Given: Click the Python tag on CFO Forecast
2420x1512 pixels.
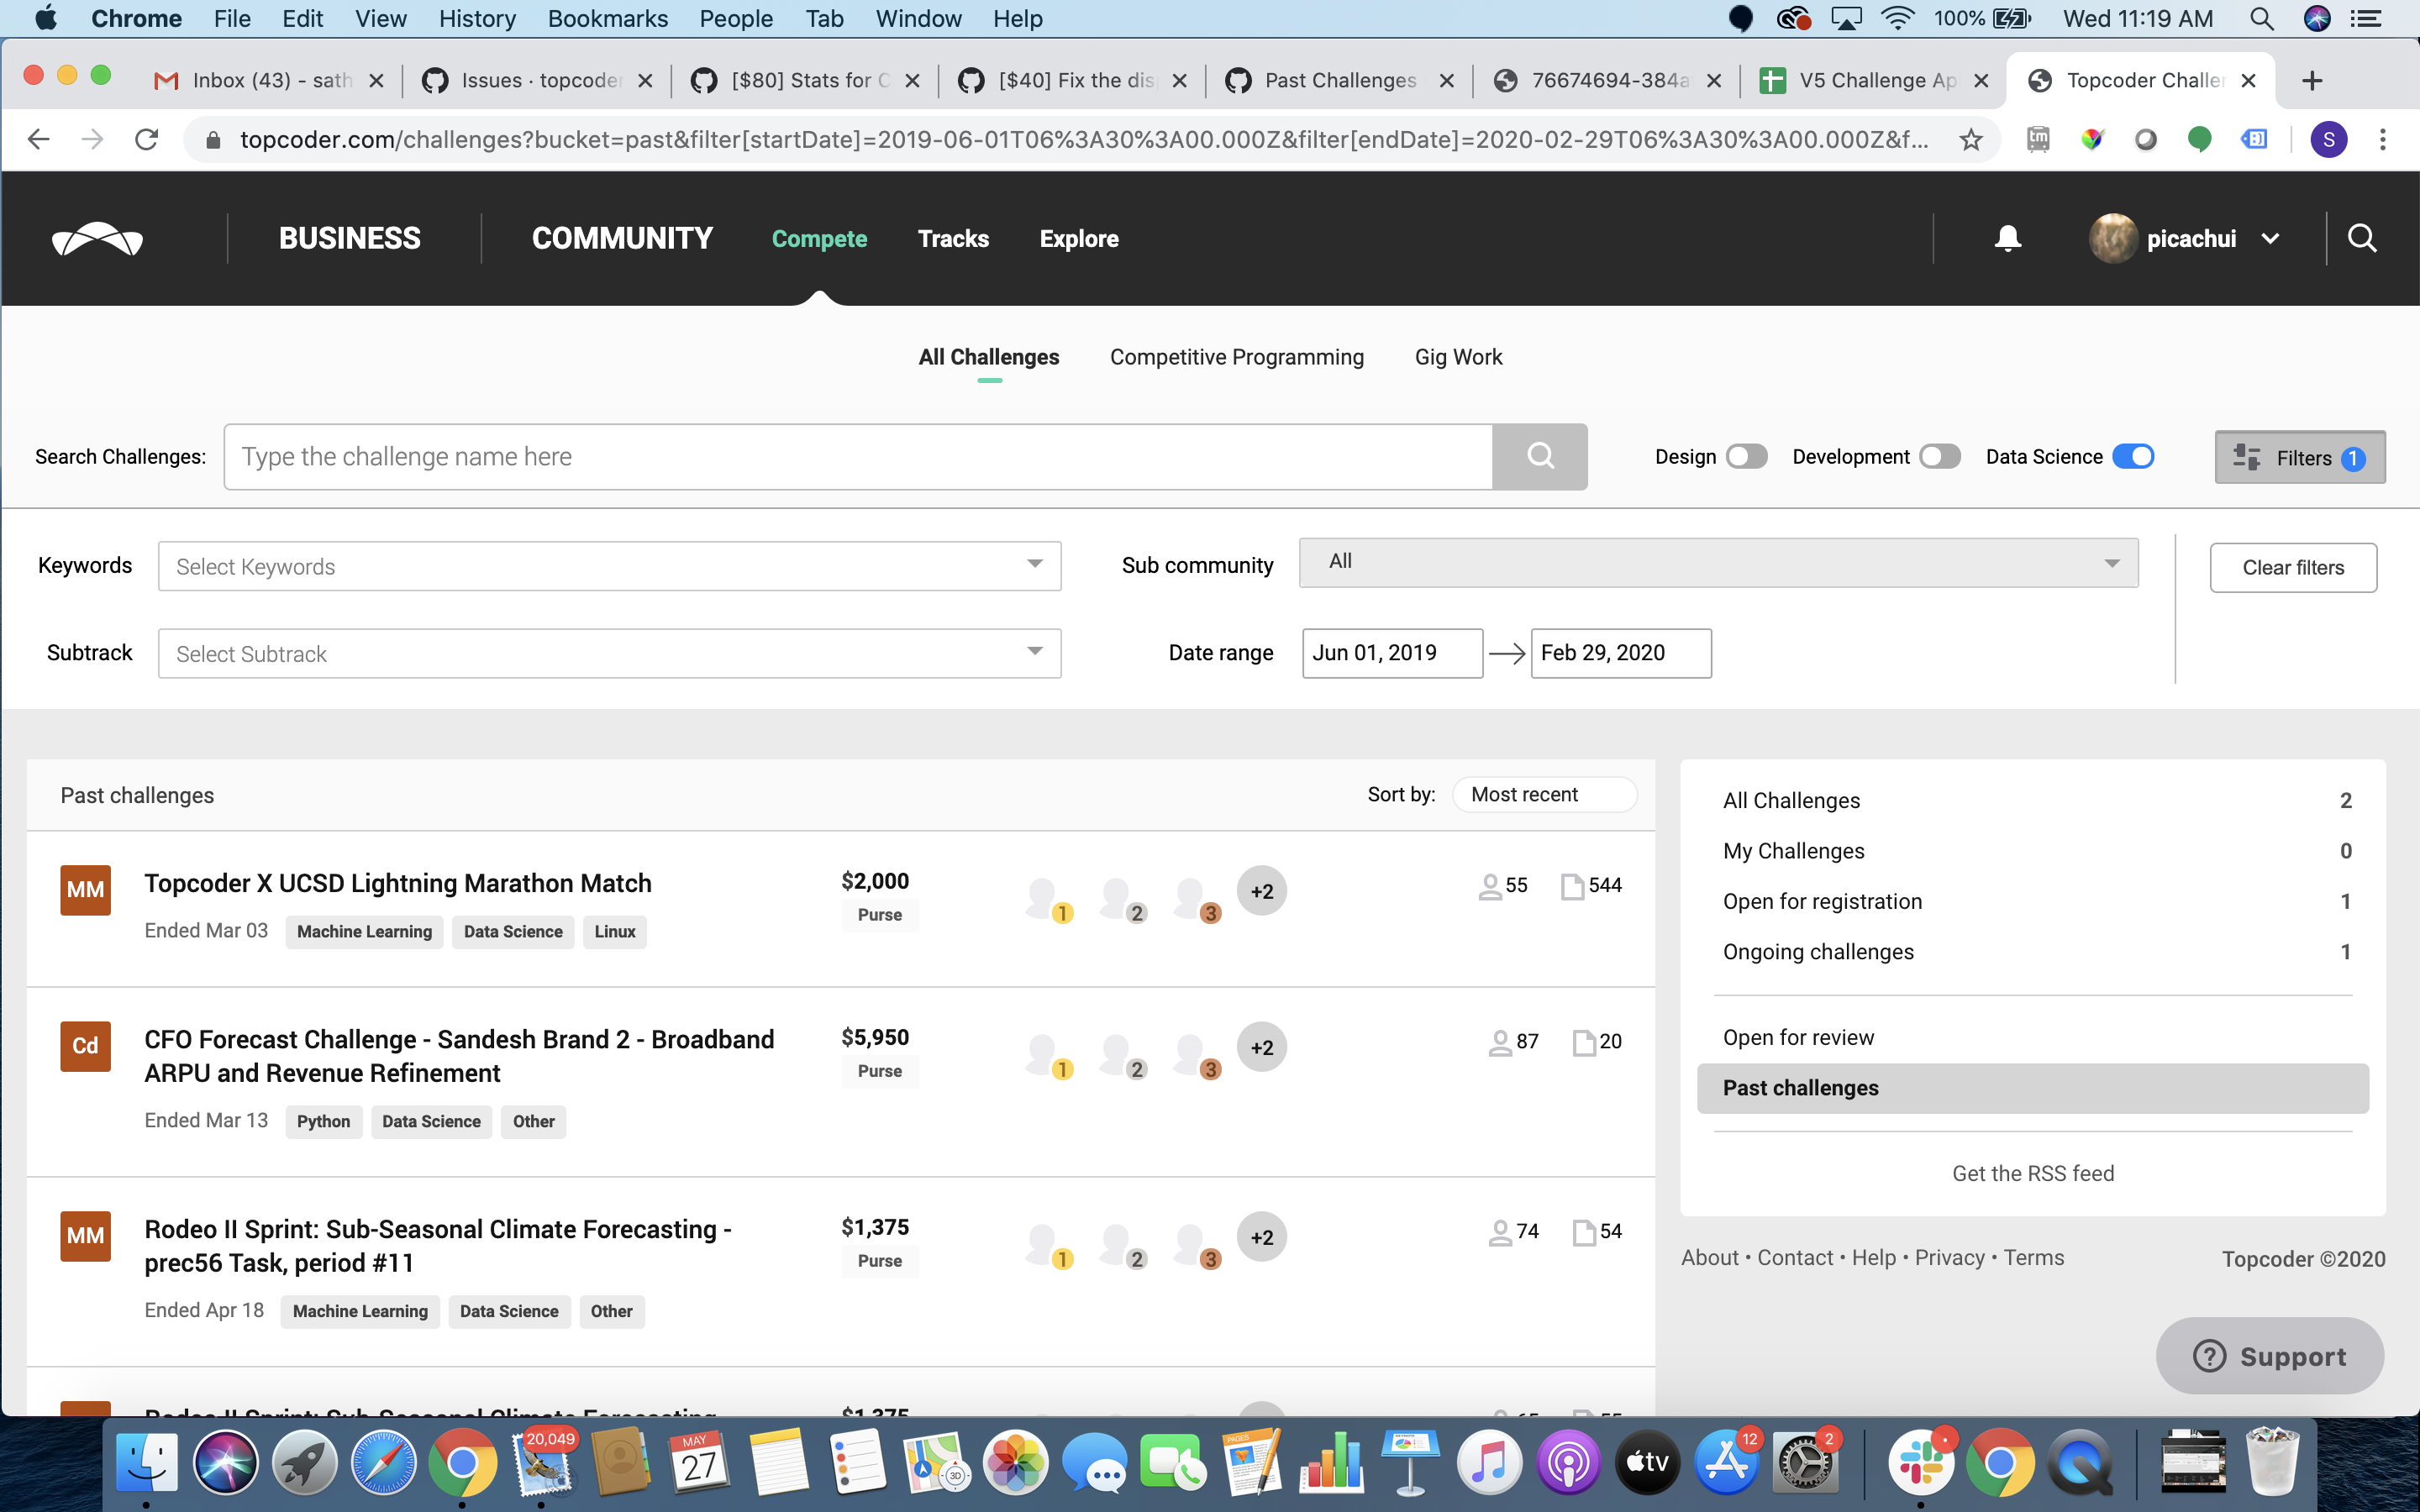Looking at the screenshot, I should (x=323, y=1122).
